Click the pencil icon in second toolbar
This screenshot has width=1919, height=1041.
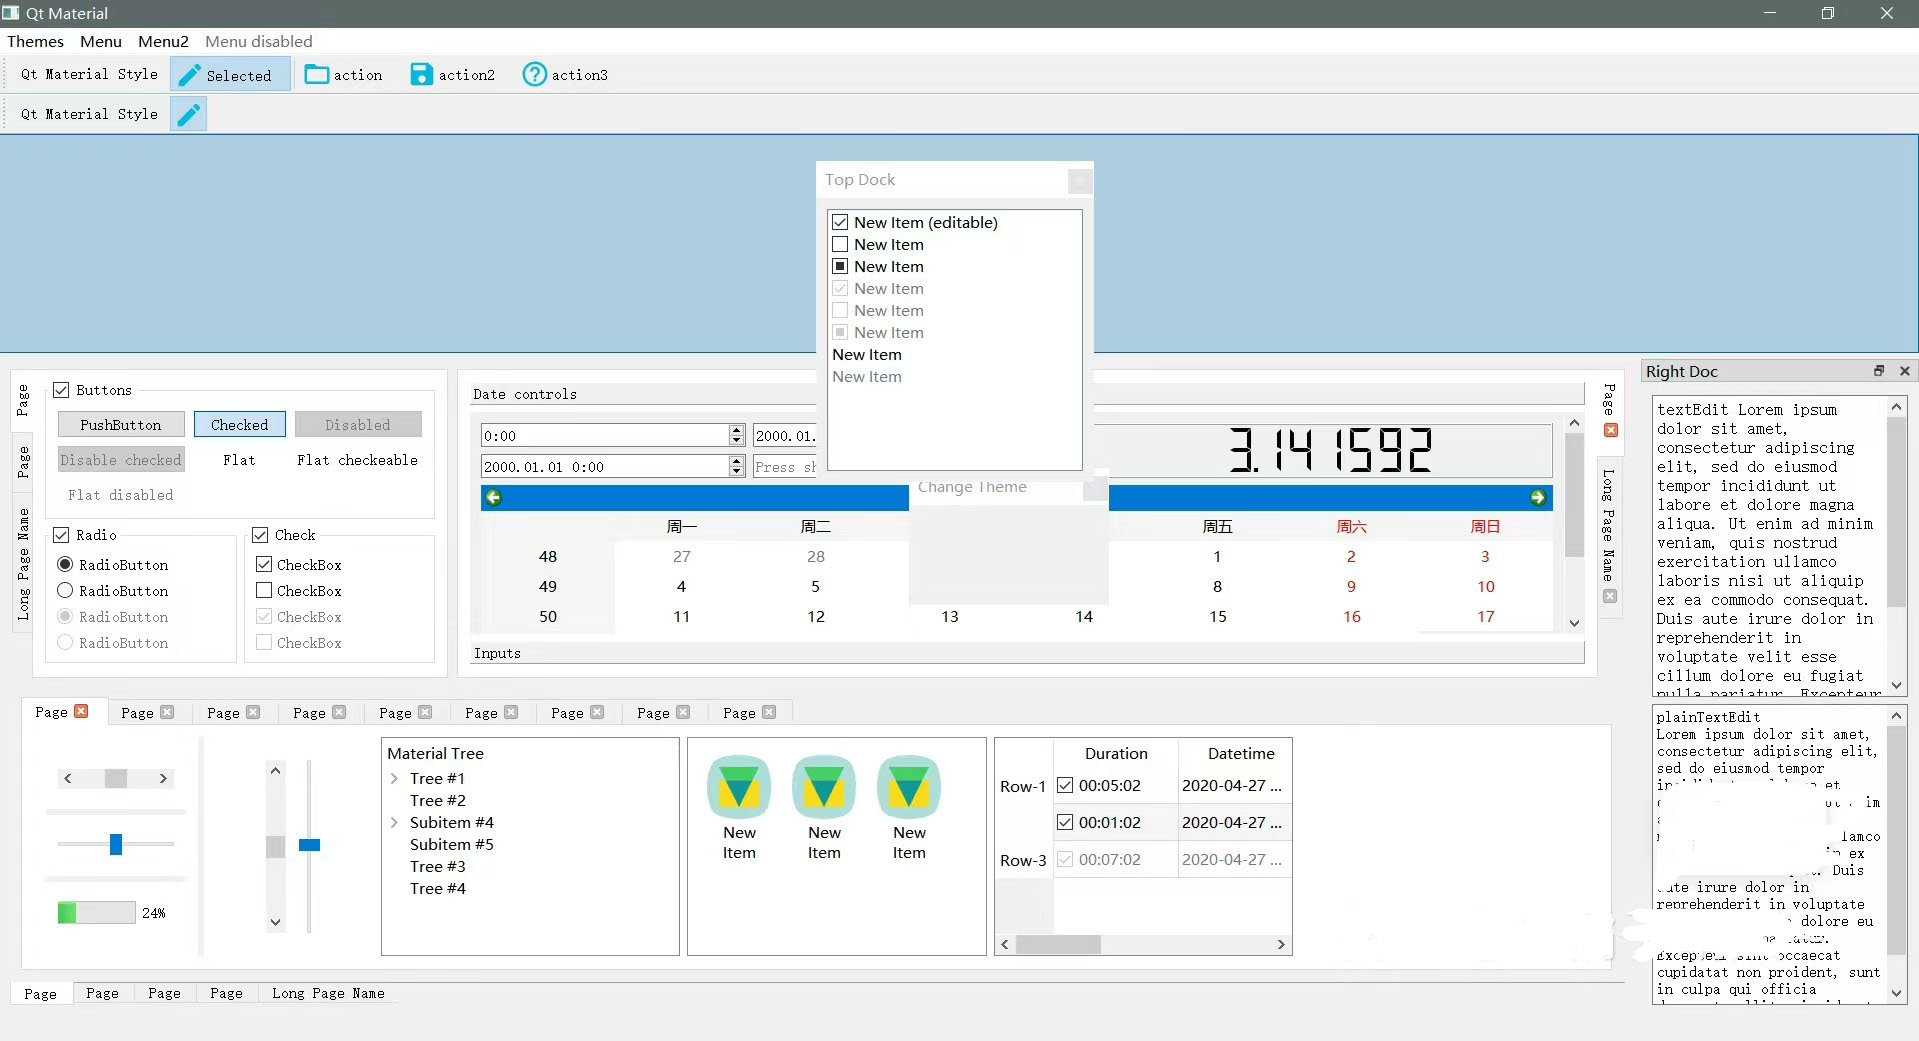click(188, 114)
